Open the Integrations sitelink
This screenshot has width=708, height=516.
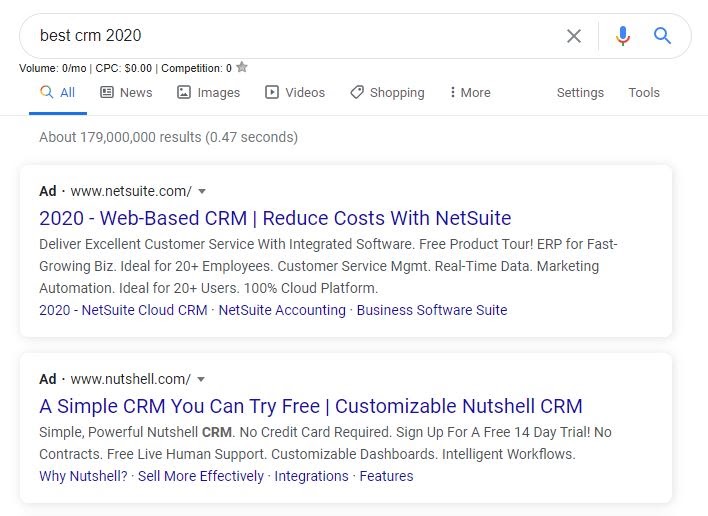point(312,476)
